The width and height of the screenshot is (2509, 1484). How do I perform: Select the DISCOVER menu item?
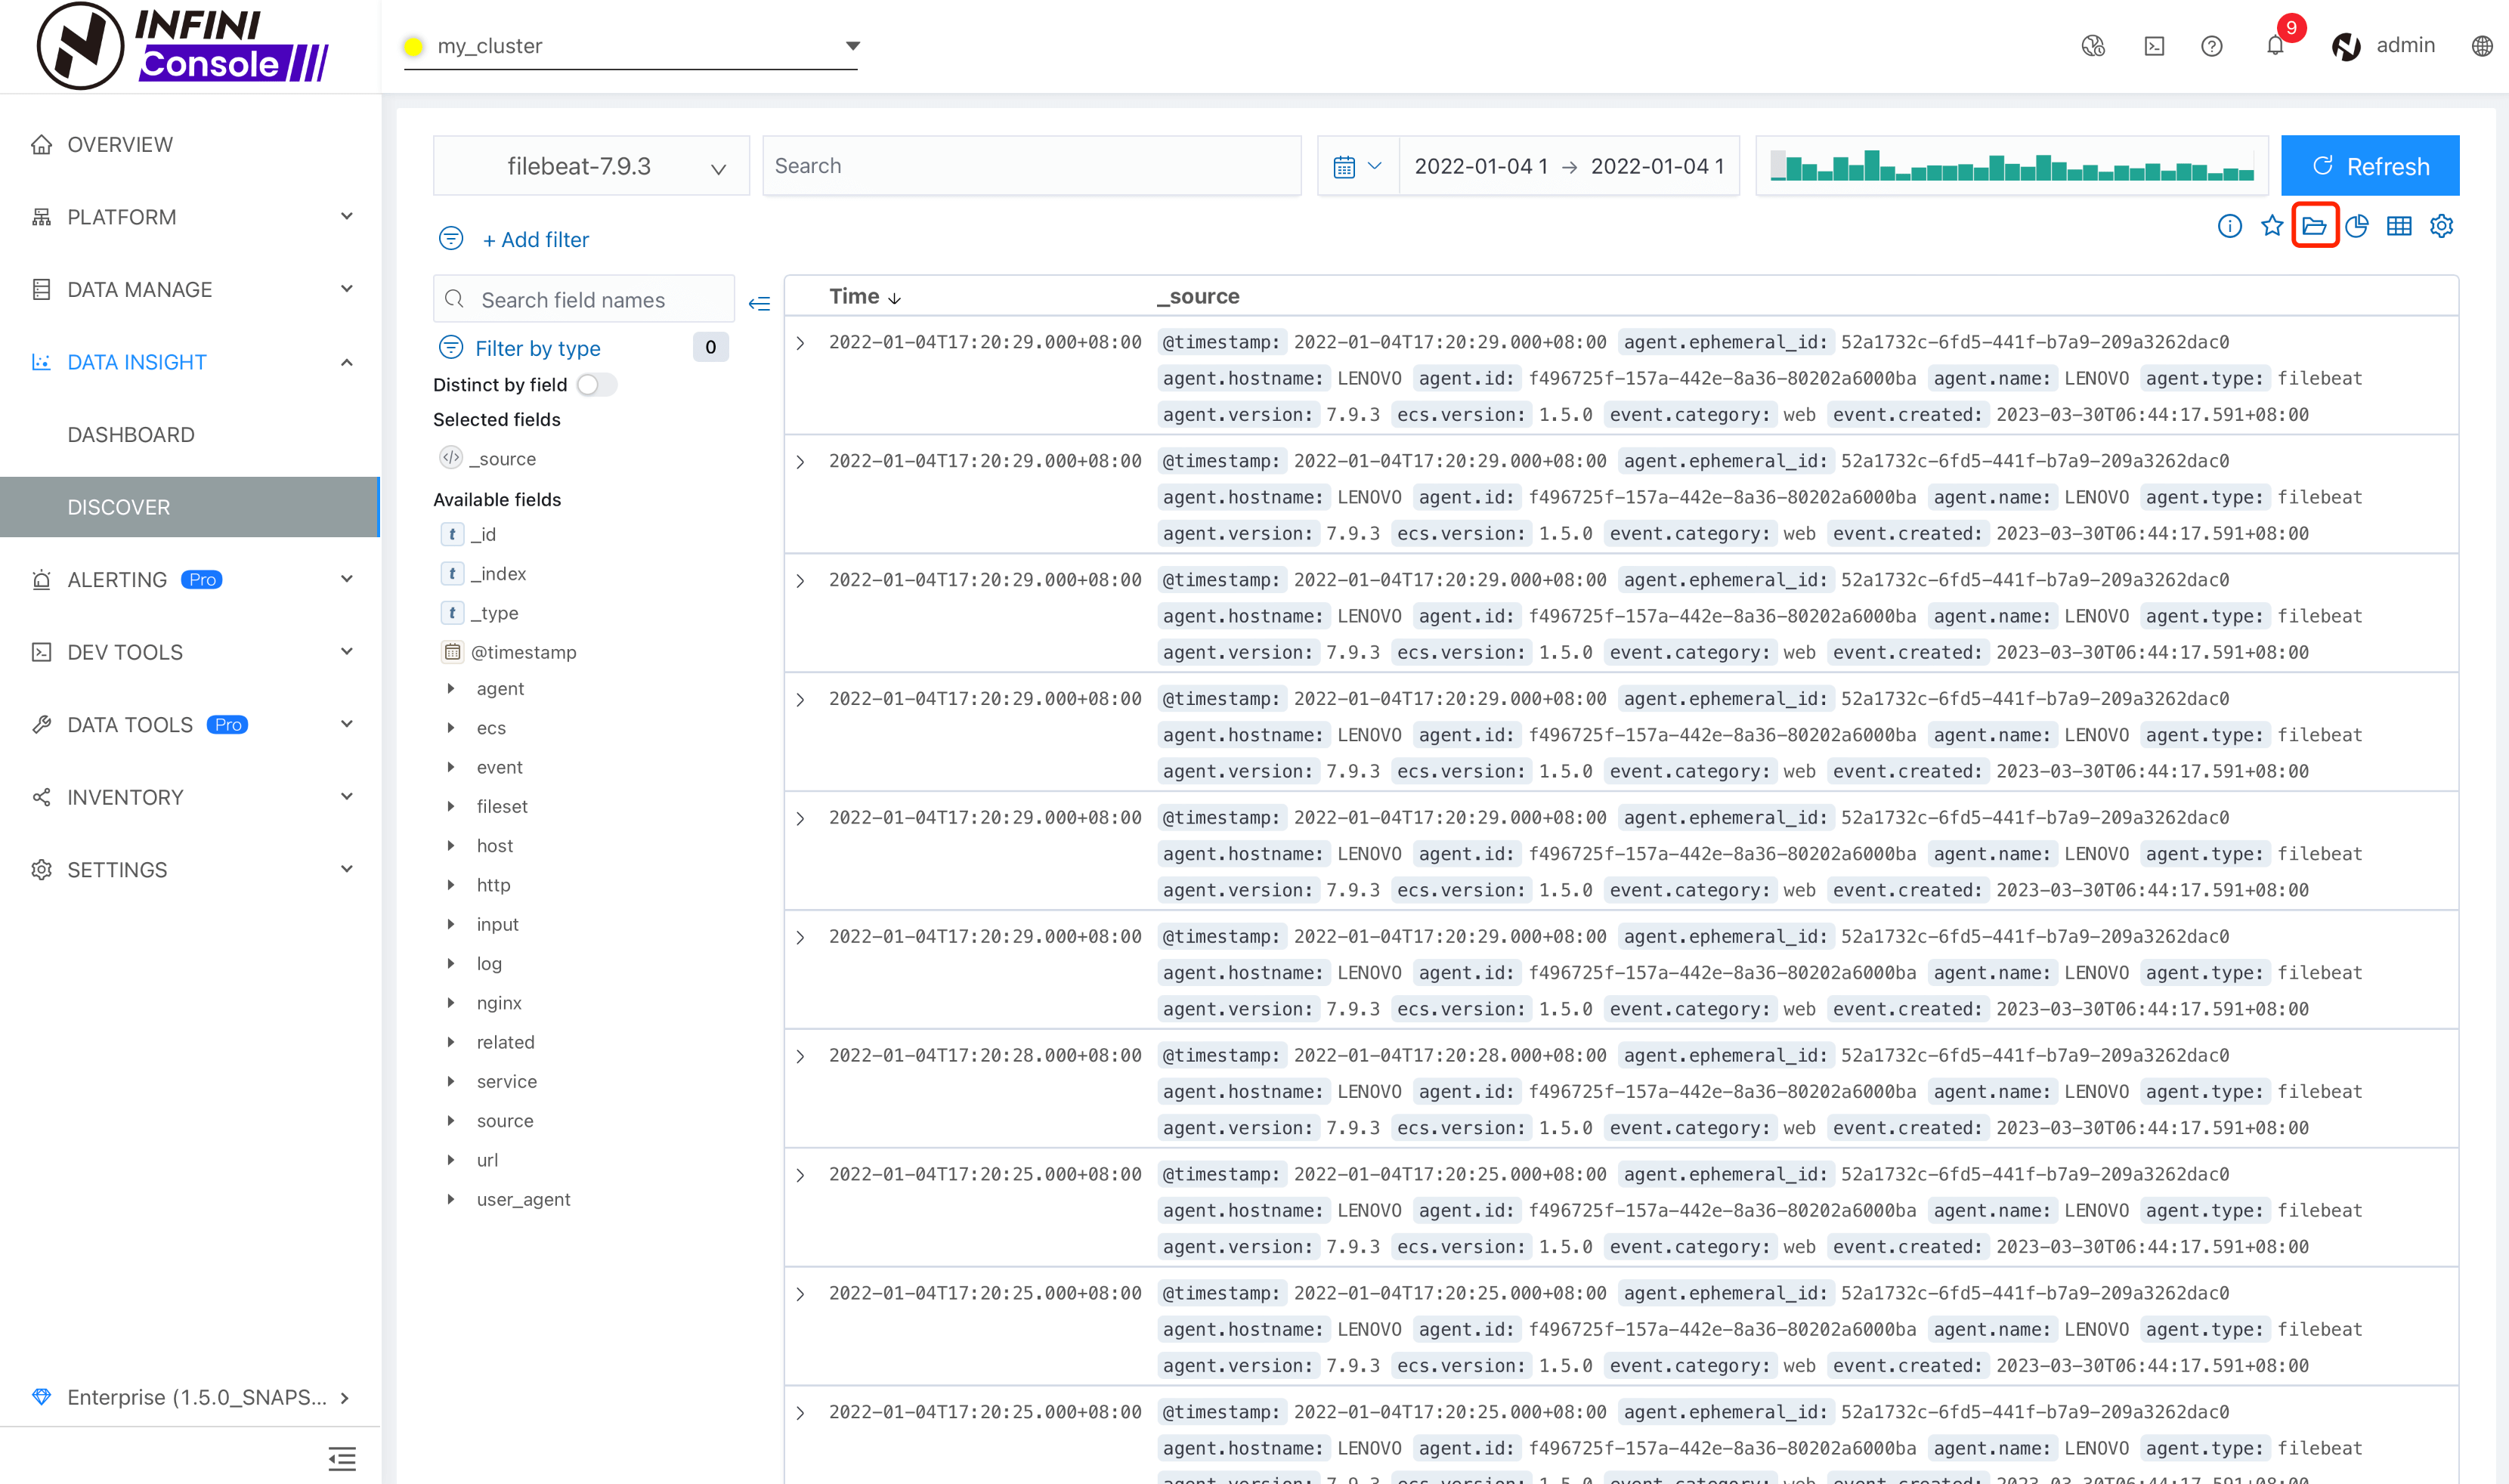[190, 507]
